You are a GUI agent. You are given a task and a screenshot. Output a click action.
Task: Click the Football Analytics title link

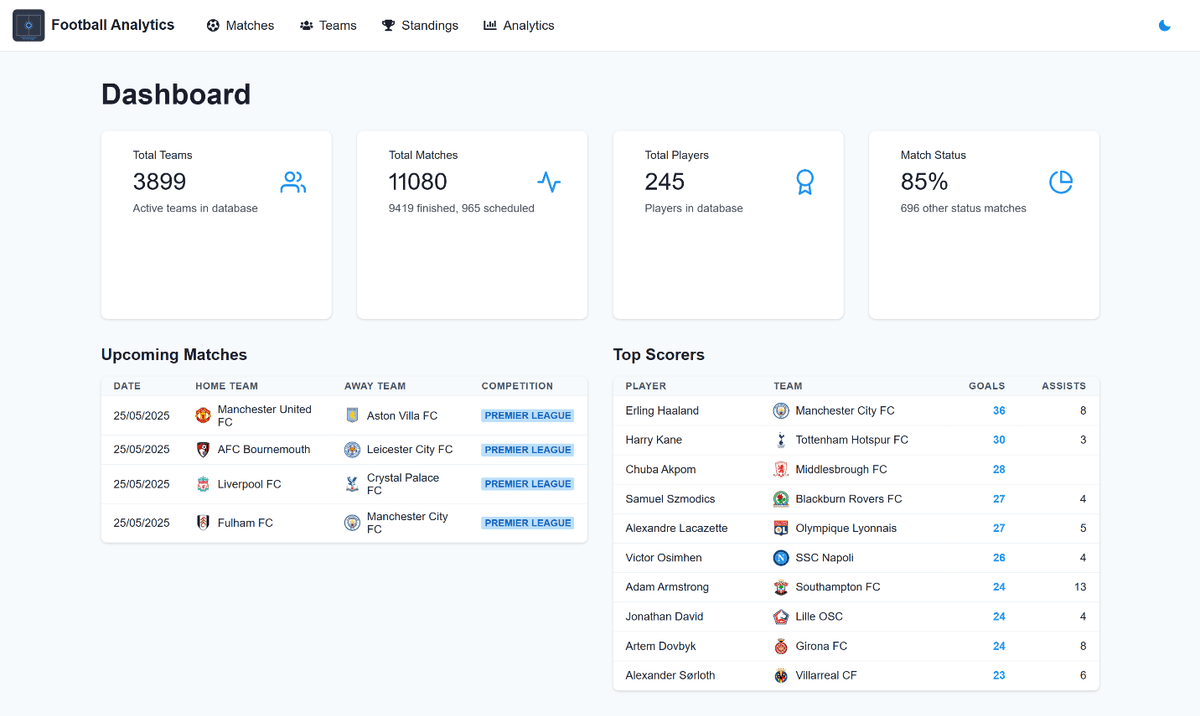113,25
